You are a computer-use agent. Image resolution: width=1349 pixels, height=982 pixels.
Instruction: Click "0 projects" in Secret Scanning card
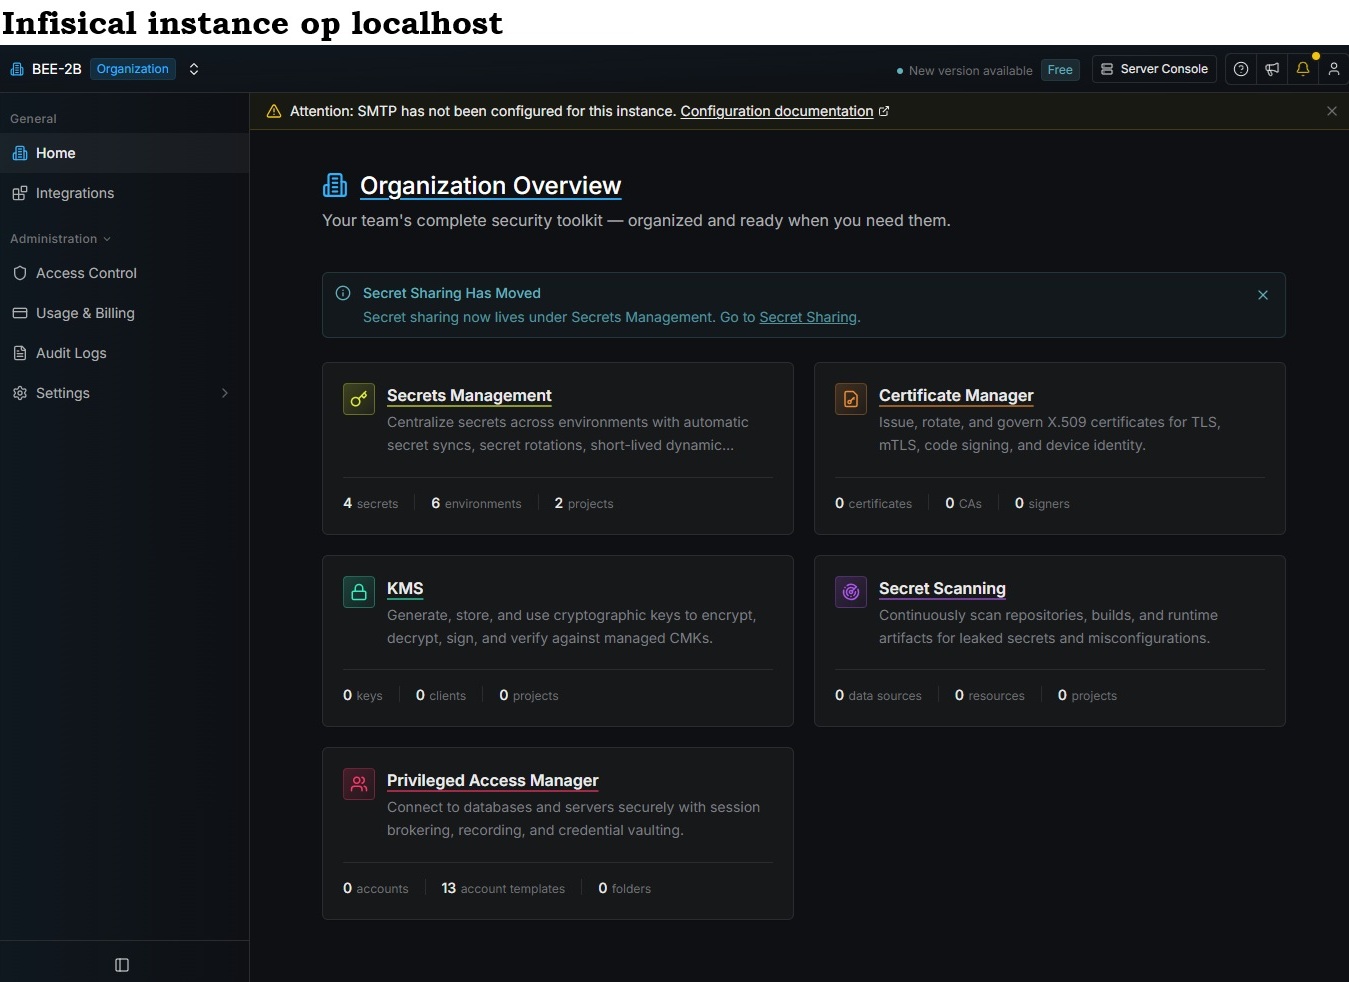[1087, 695]
